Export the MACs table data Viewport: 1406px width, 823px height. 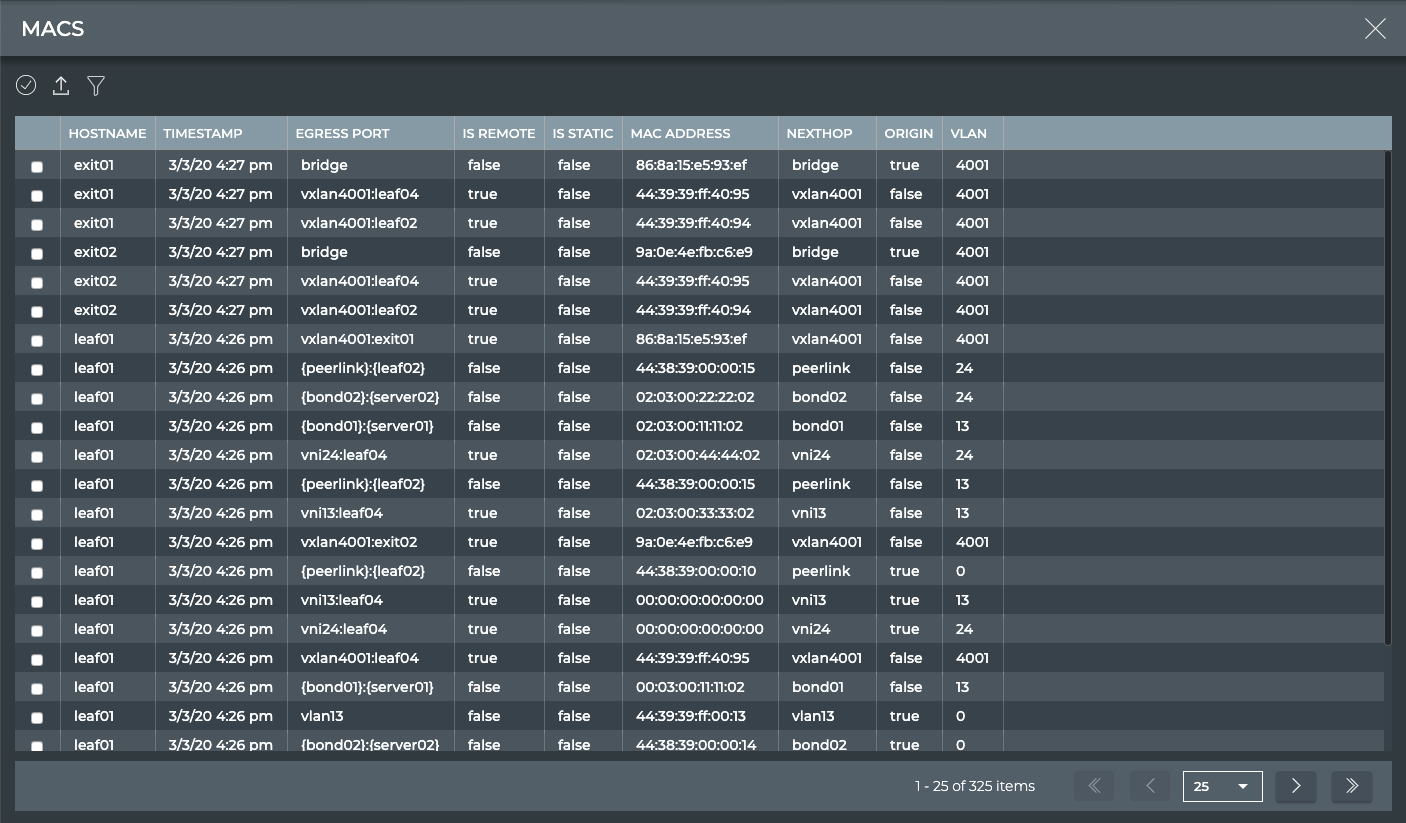pyautogui.click(x=61, y=86)
